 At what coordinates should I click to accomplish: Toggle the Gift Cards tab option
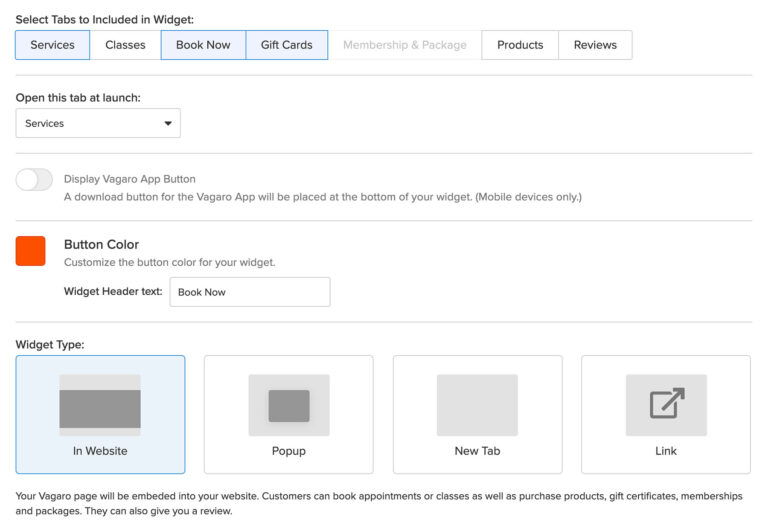point(286,45)
